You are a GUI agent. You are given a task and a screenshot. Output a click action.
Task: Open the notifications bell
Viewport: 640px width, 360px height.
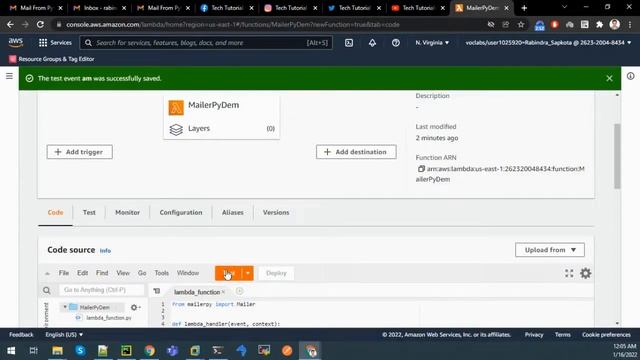coord(372,42)
